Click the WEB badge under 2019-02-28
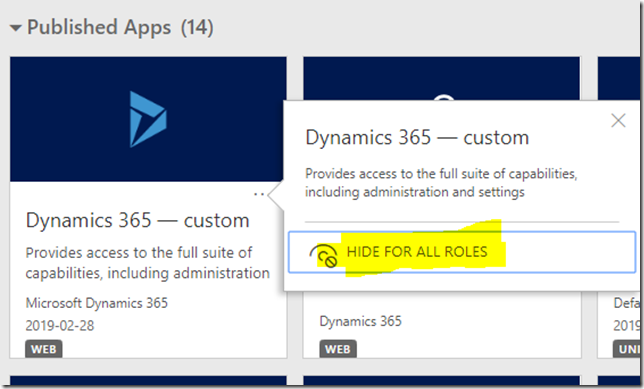644x389 pixels. [x=44, y=349]
